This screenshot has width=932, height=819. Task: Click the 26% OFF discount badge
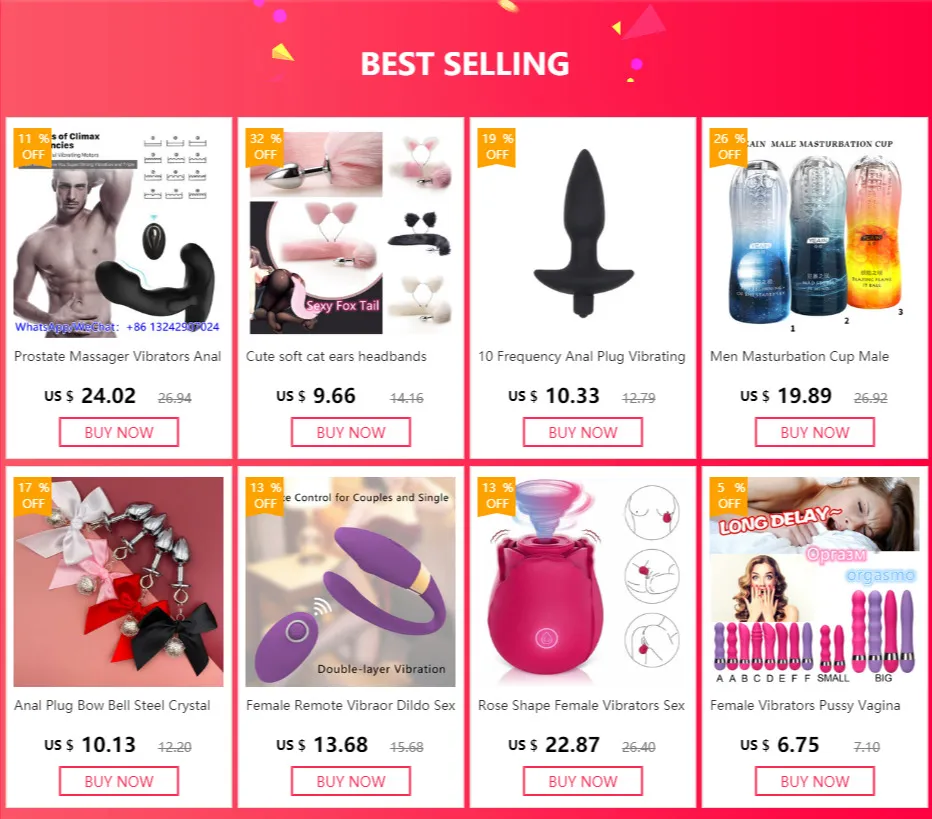tap(729, 147)
